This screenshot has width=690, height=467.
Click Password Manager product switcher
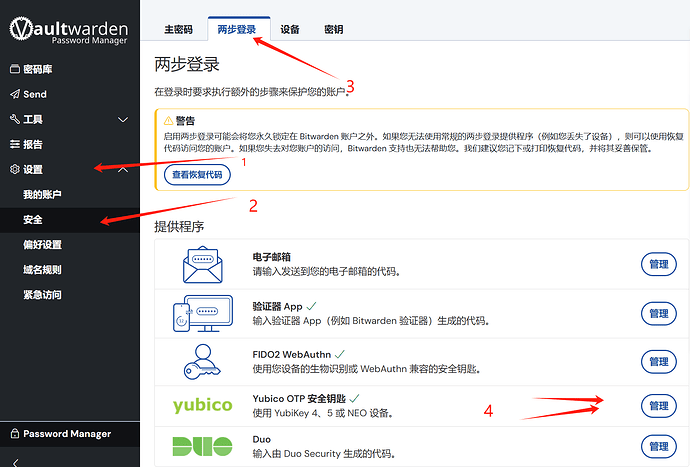coord(70,434)
